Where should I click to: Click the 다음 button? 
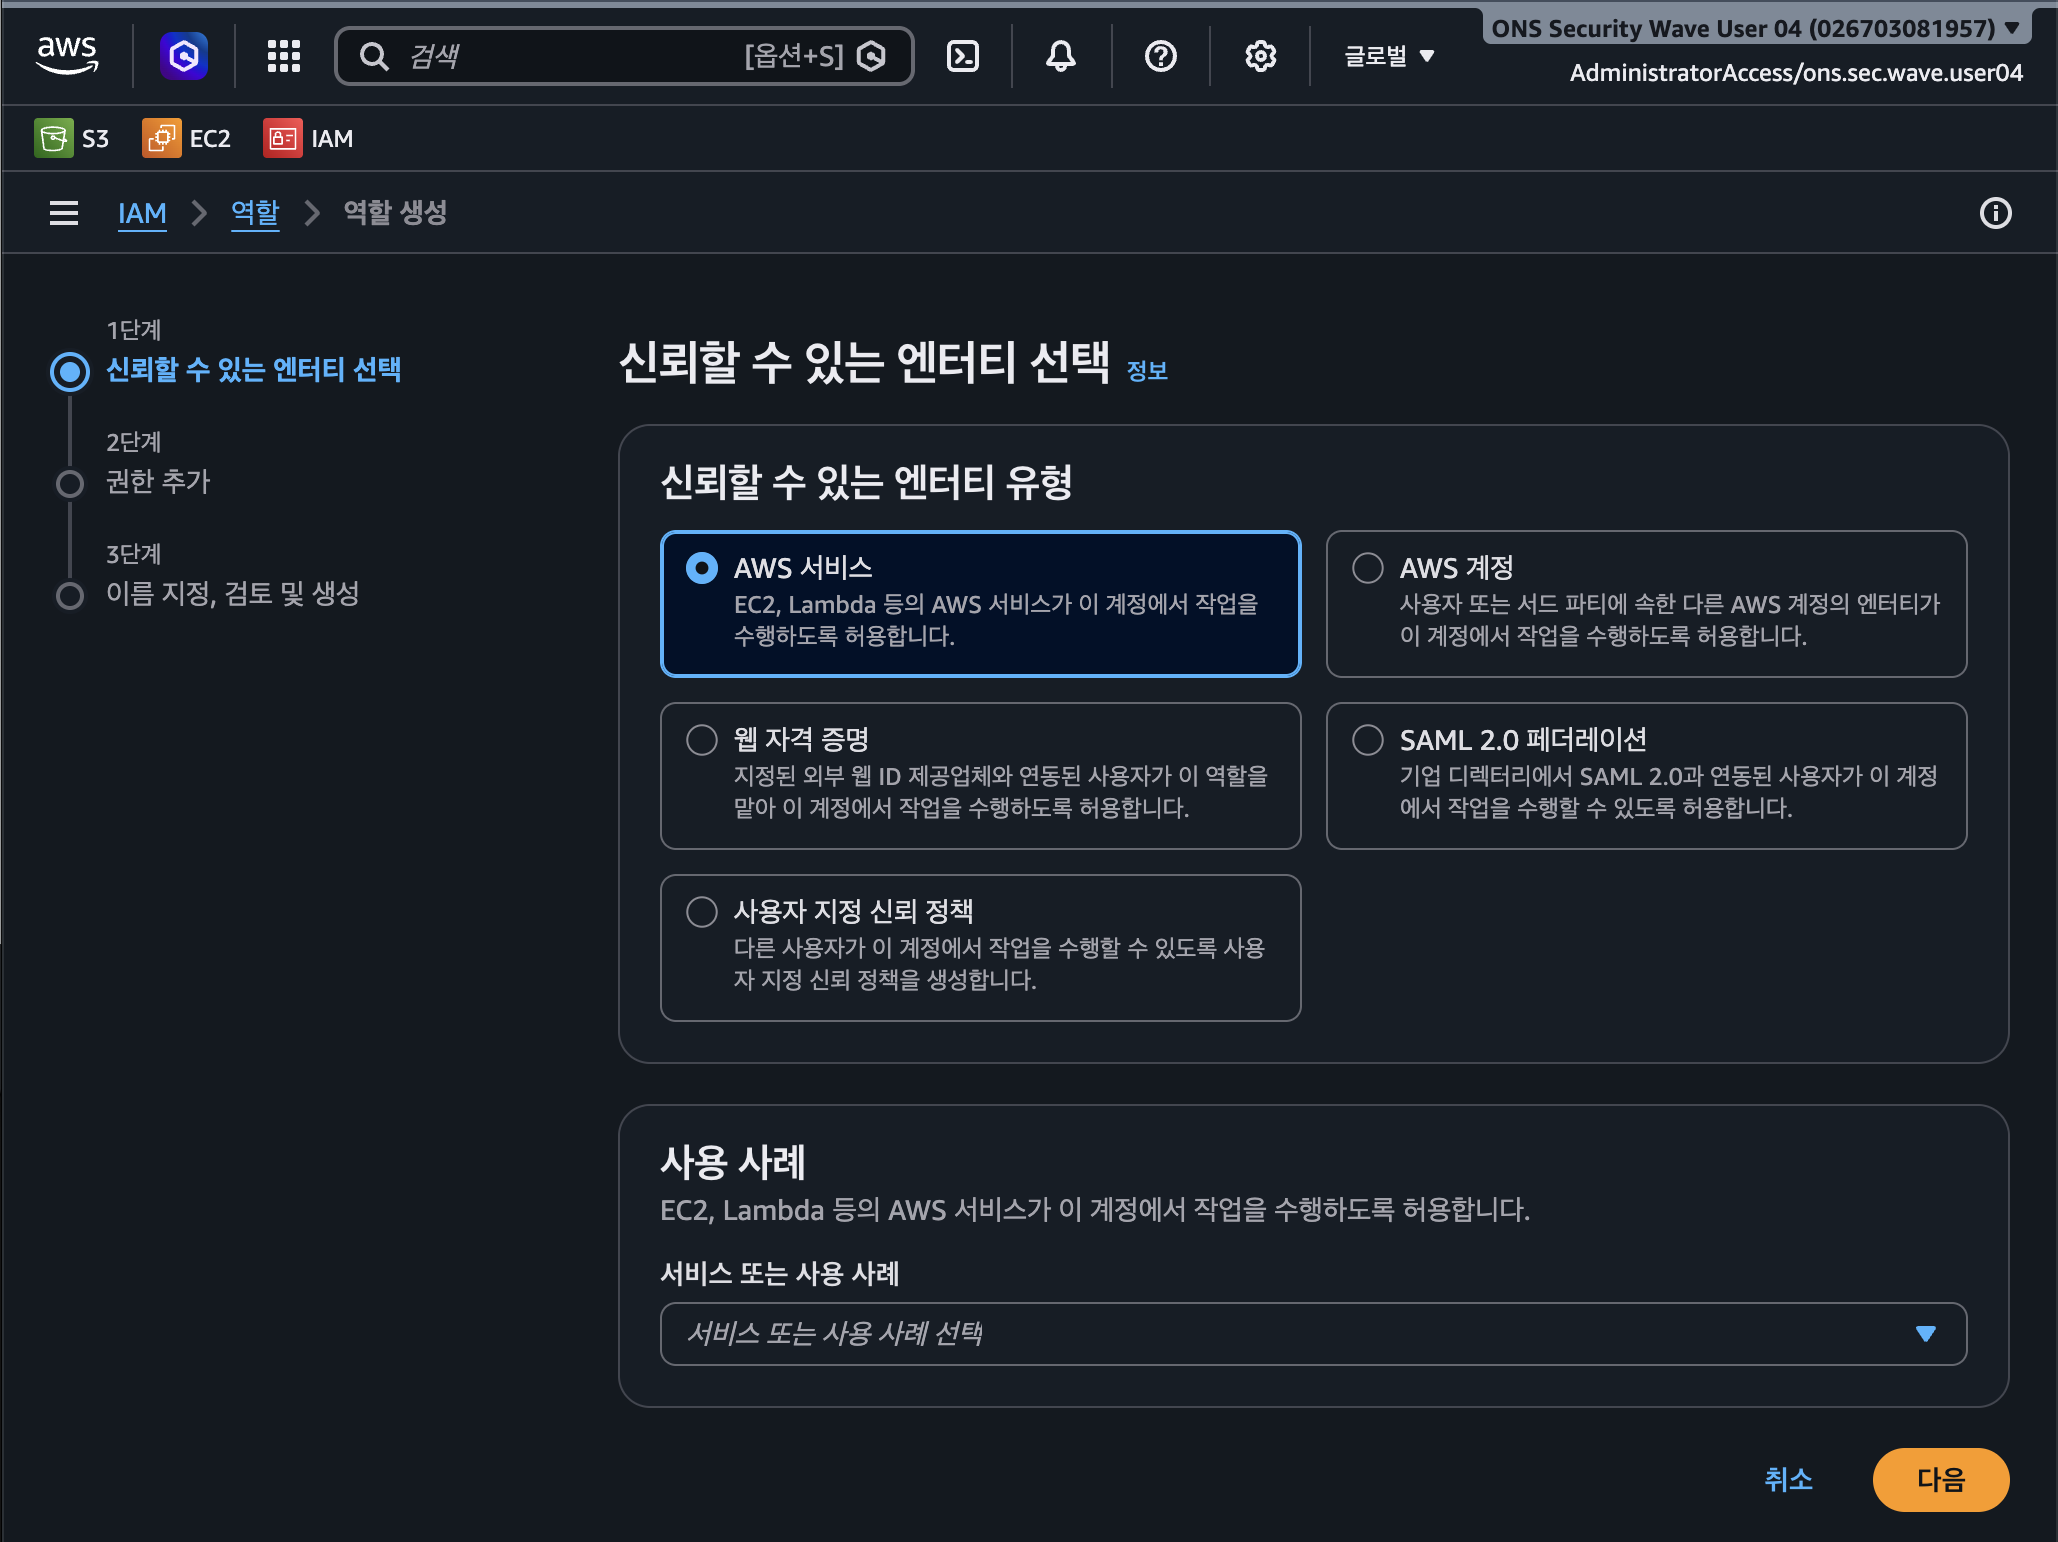click(1941, 1480)
